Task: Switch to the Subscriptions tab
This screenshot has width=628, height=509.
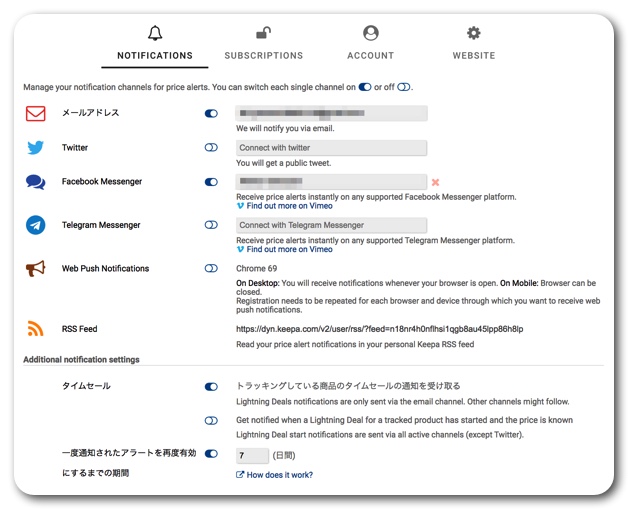Action: 263,56
